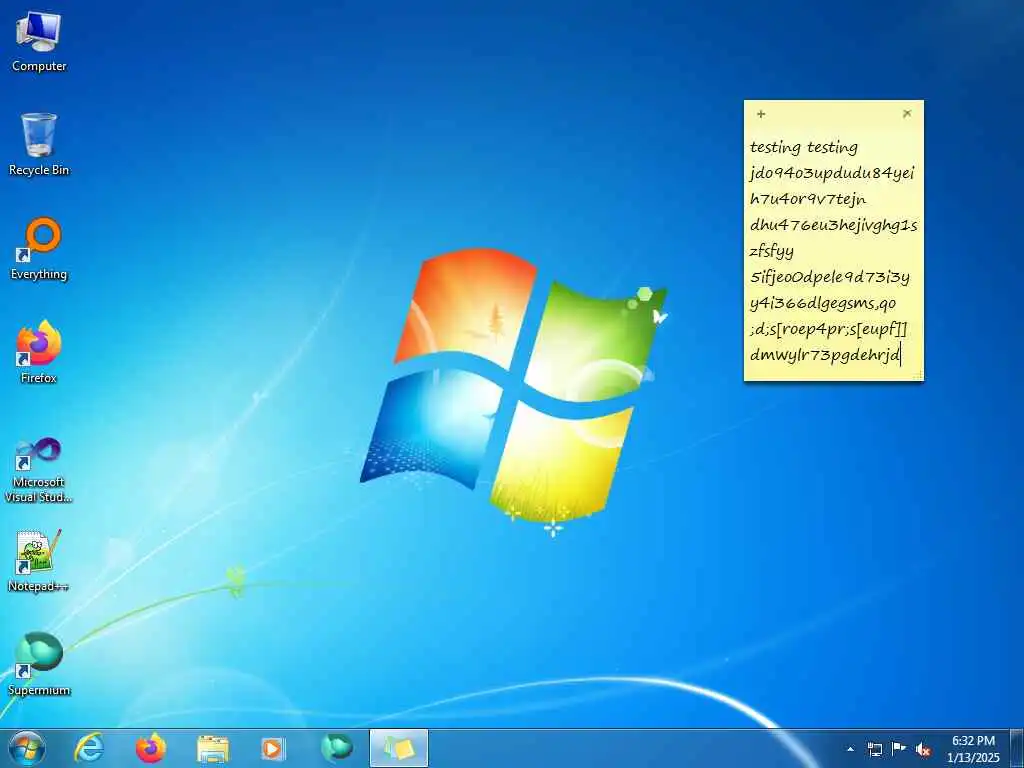The height and width of the screenshot is (768, 1024).
Task: Select the Supermium desktop shortcut
Action: point(39,664)
